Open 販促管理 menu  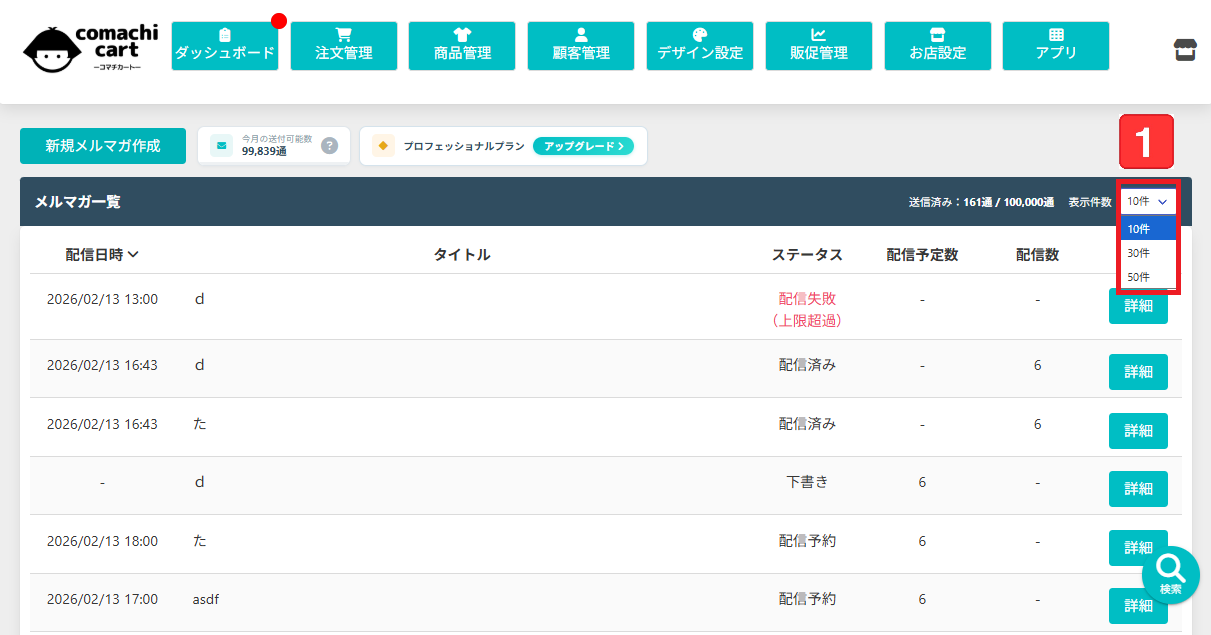tap(819, 46)
